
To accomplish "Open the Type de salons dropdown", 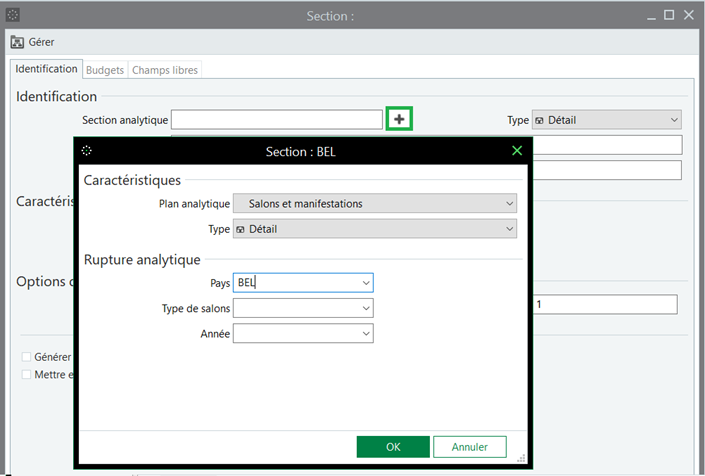I will [x=366, y=308].
